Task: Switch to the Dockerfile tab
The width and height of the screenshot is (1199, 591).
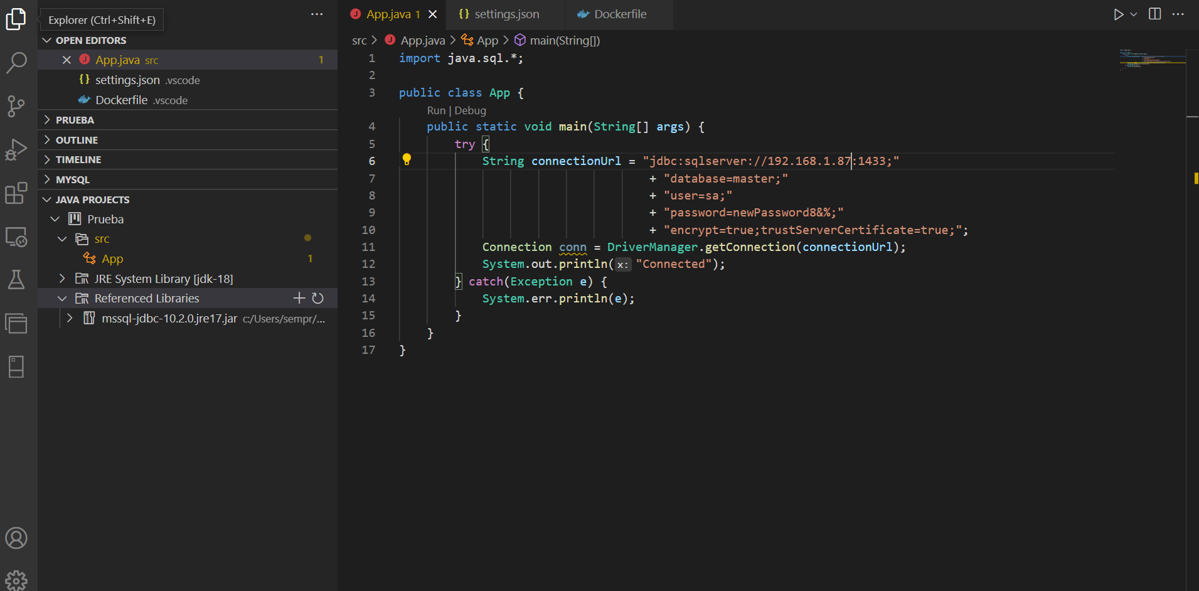Action: click(x=619, y=15)
